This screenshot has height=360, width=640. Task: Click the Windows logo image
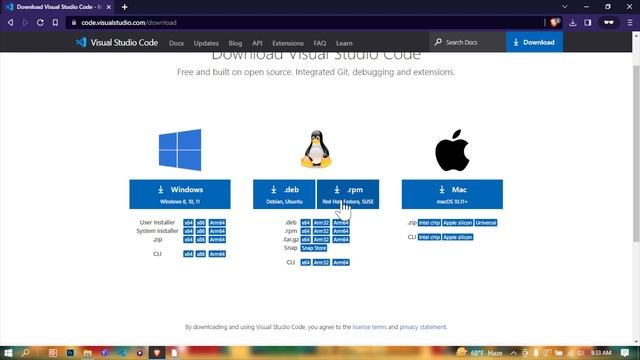coord(180,150)
